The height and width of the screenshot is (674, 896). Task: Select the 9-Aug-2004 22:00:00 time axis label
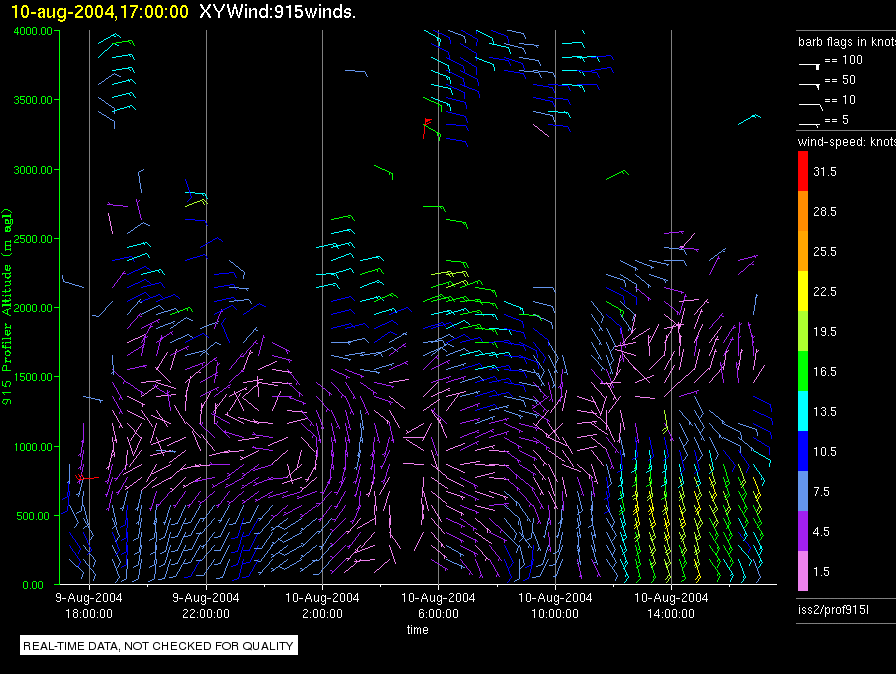pos(206,604)
